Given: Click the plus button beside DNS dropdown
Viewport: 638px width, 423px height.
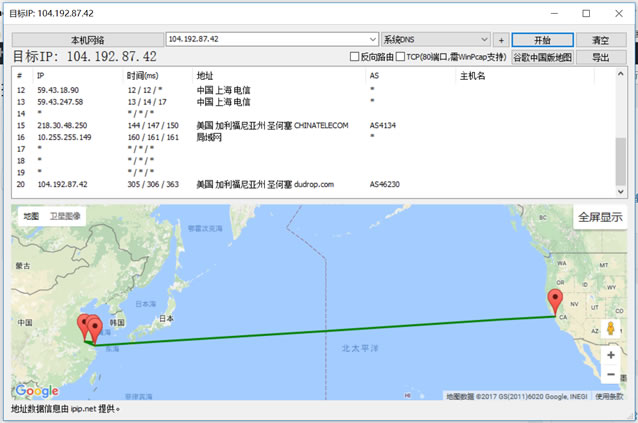Looking at the screenshot, I should coord(501,40).
